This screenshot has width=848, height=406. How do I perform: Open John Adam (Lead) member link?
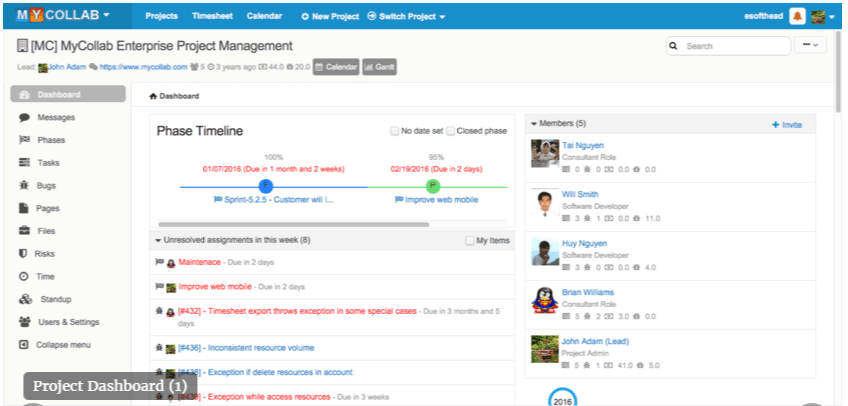coord(595,341)
